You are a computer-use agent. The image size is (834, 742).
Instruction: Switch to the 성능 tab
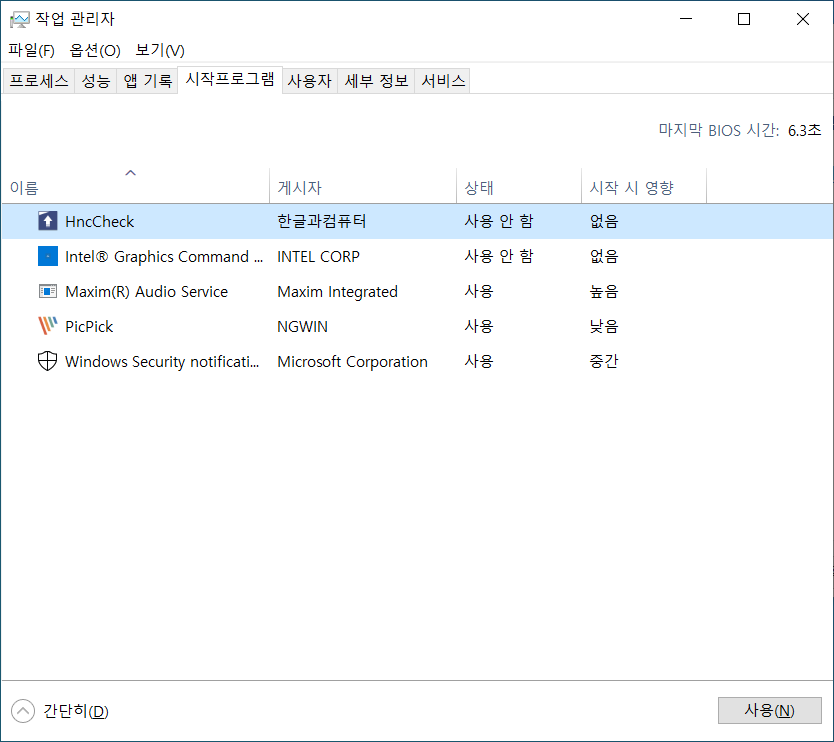point(96,81)
